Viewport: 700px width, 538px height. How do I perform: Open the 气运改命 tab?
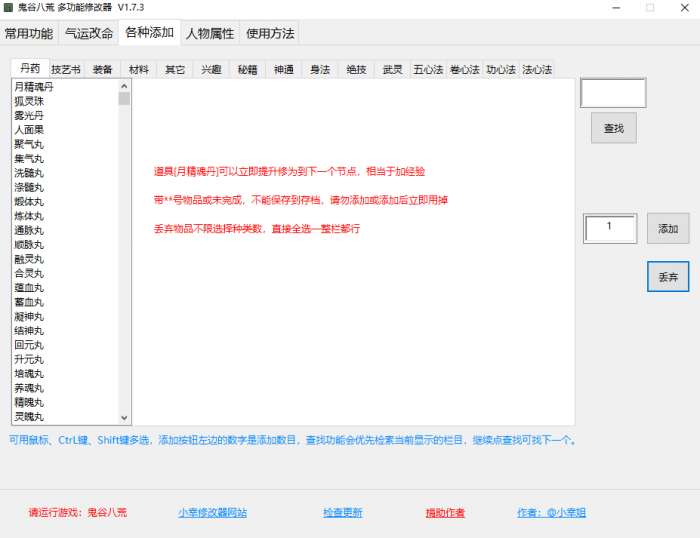coord(89,33)
